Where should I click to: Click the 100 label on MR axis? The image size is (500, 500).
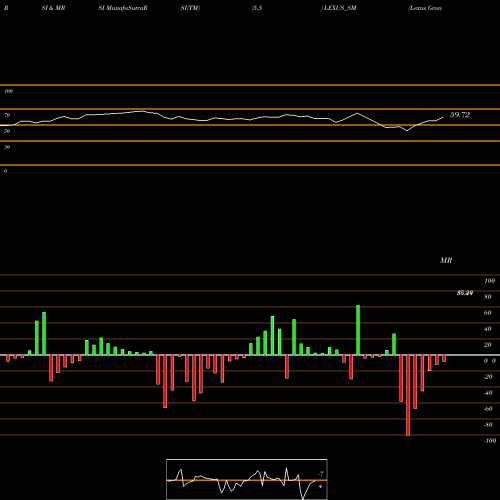(489, 281)
